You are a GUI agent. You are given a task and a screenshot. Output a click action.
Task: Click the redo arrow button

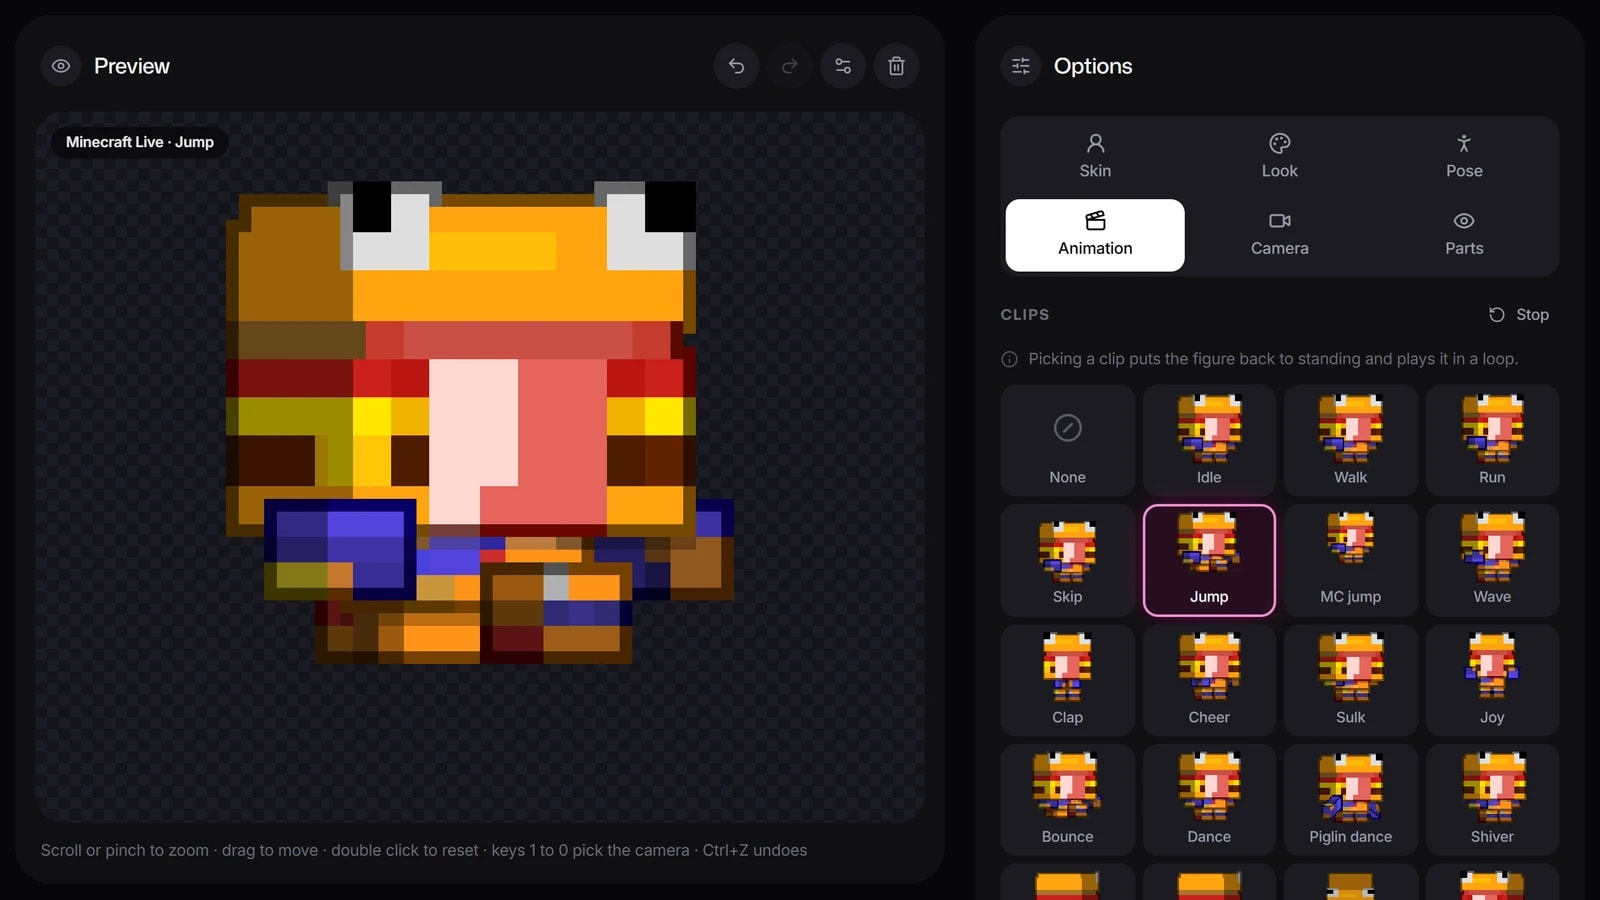pyautogui.click(x=790, y=66)
